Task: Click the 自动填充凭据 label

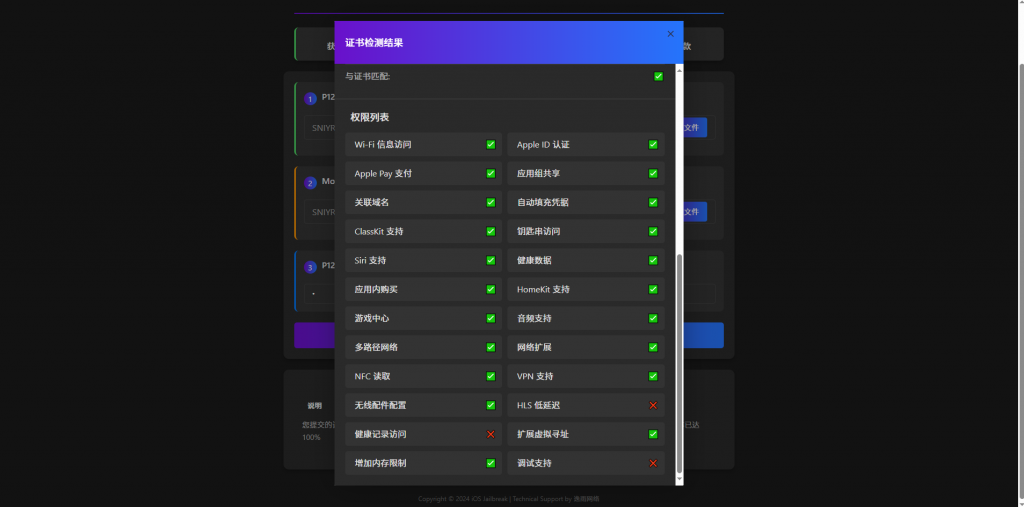Action: click(x=543, y=203)
